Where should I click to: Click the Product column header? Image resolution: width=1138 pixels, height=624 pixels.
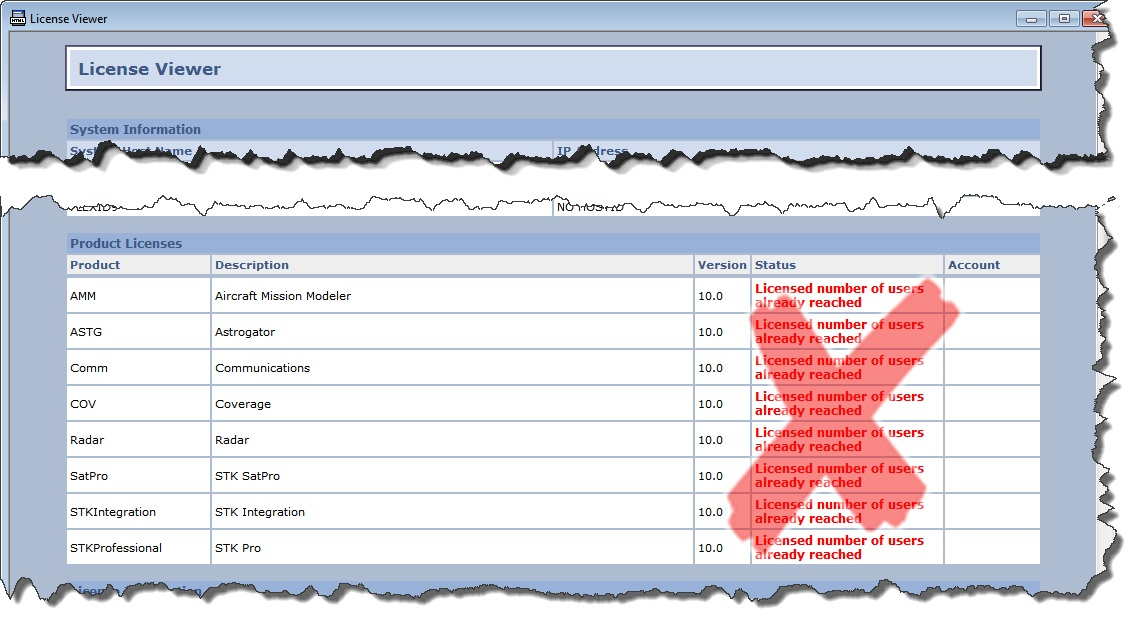pos(138,265)
